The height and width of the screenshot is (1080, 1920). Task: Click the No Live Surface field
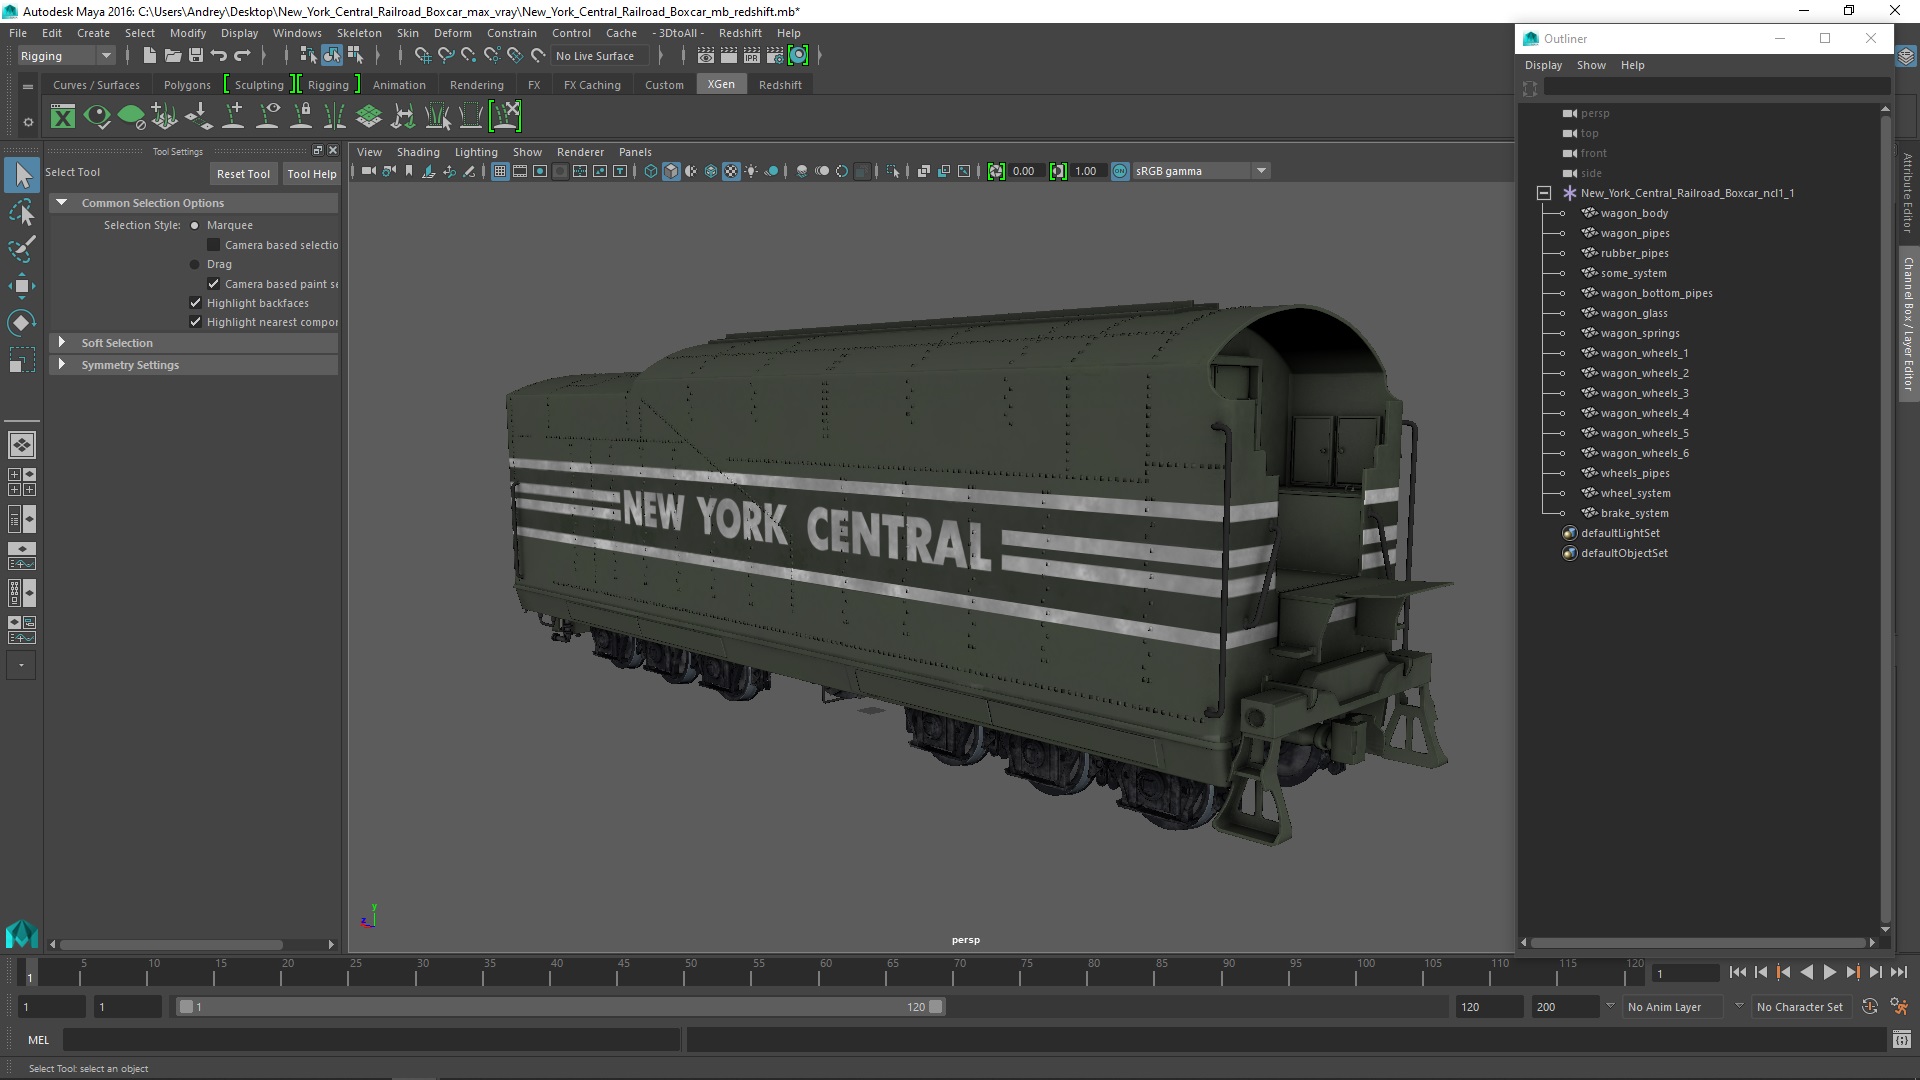pos(600,56)
